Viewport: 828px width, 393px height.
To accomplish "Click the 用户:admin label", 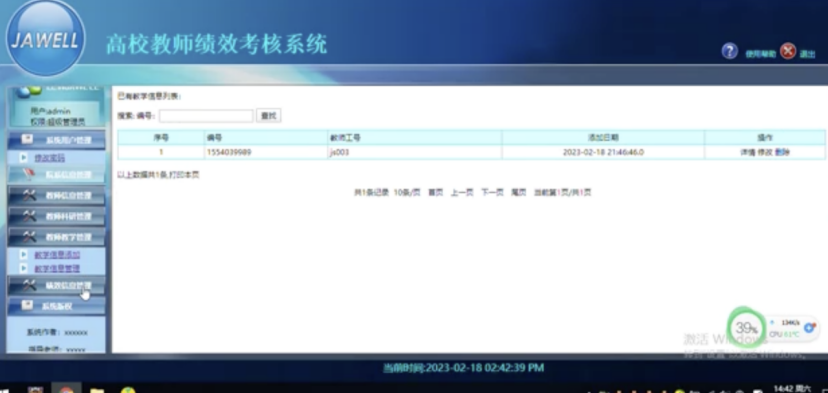I will click(x=50, y=111).
